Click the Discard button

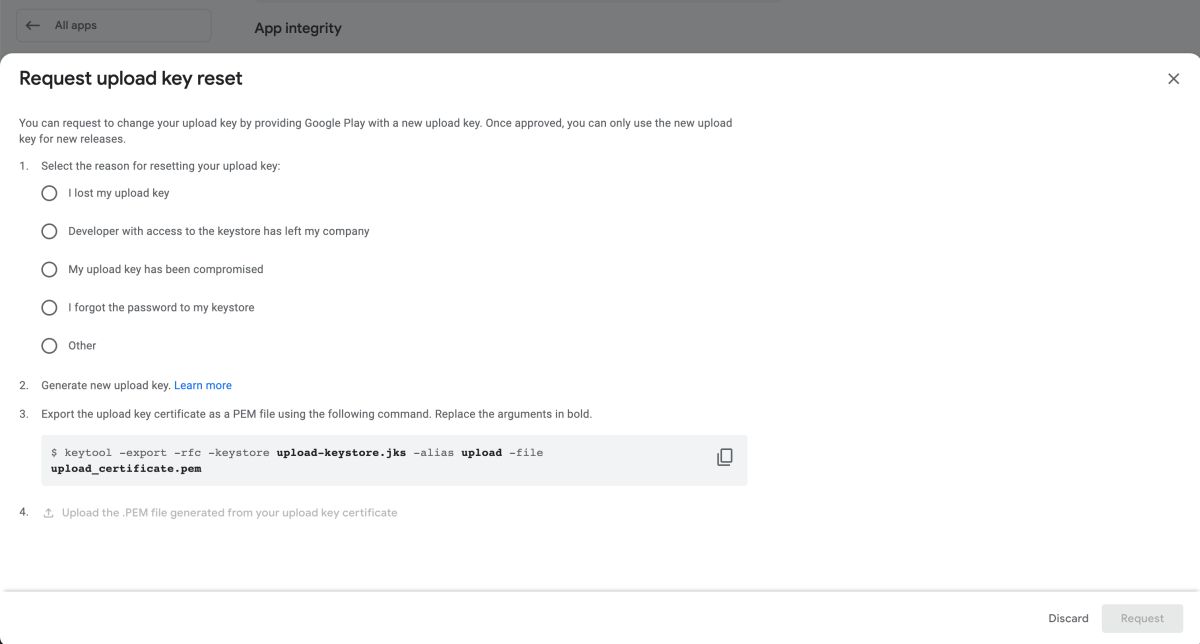pyautogui.click(x=1068, y=618)
